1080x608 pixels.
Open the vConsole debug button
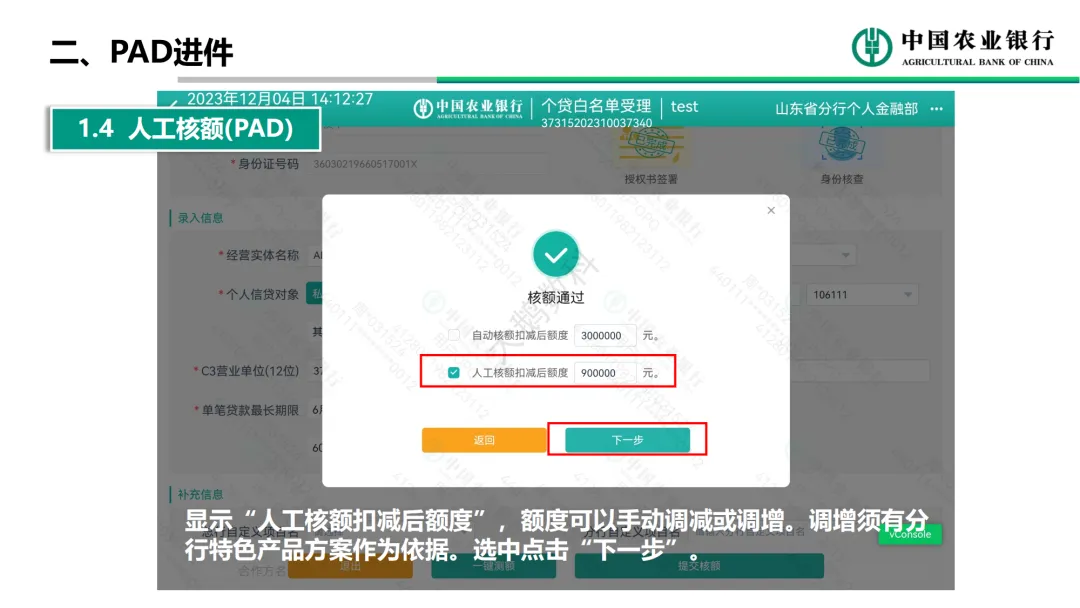pos(909,534)
